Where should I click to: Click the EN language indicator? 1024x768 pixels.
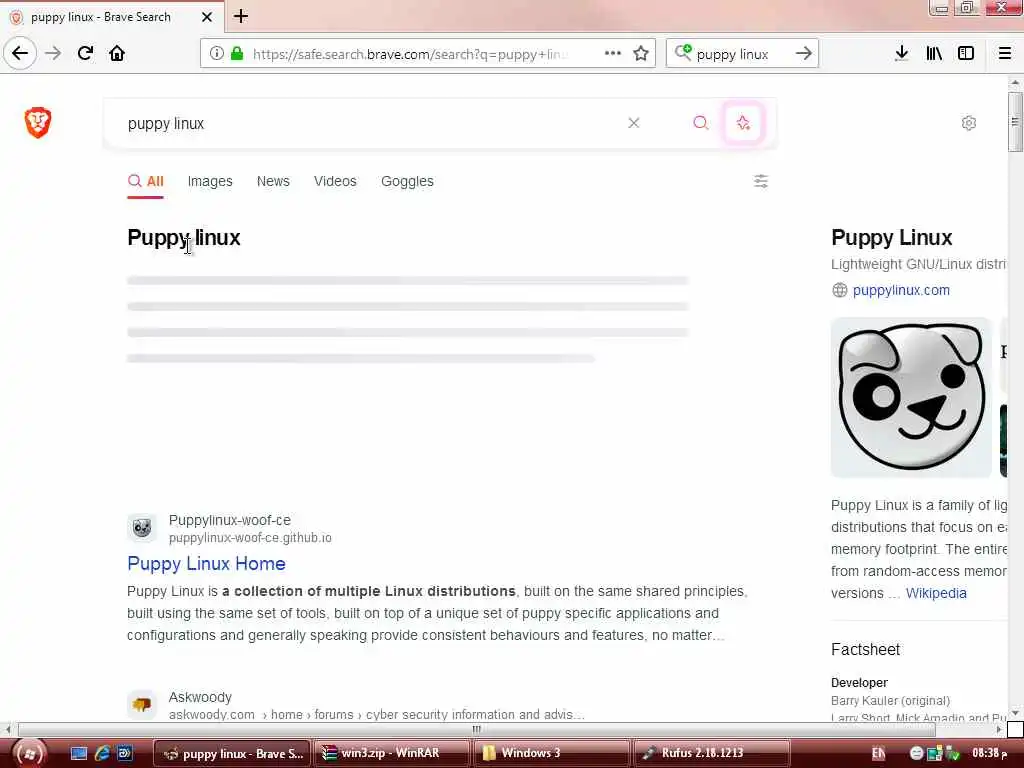(x=878, y=753)
